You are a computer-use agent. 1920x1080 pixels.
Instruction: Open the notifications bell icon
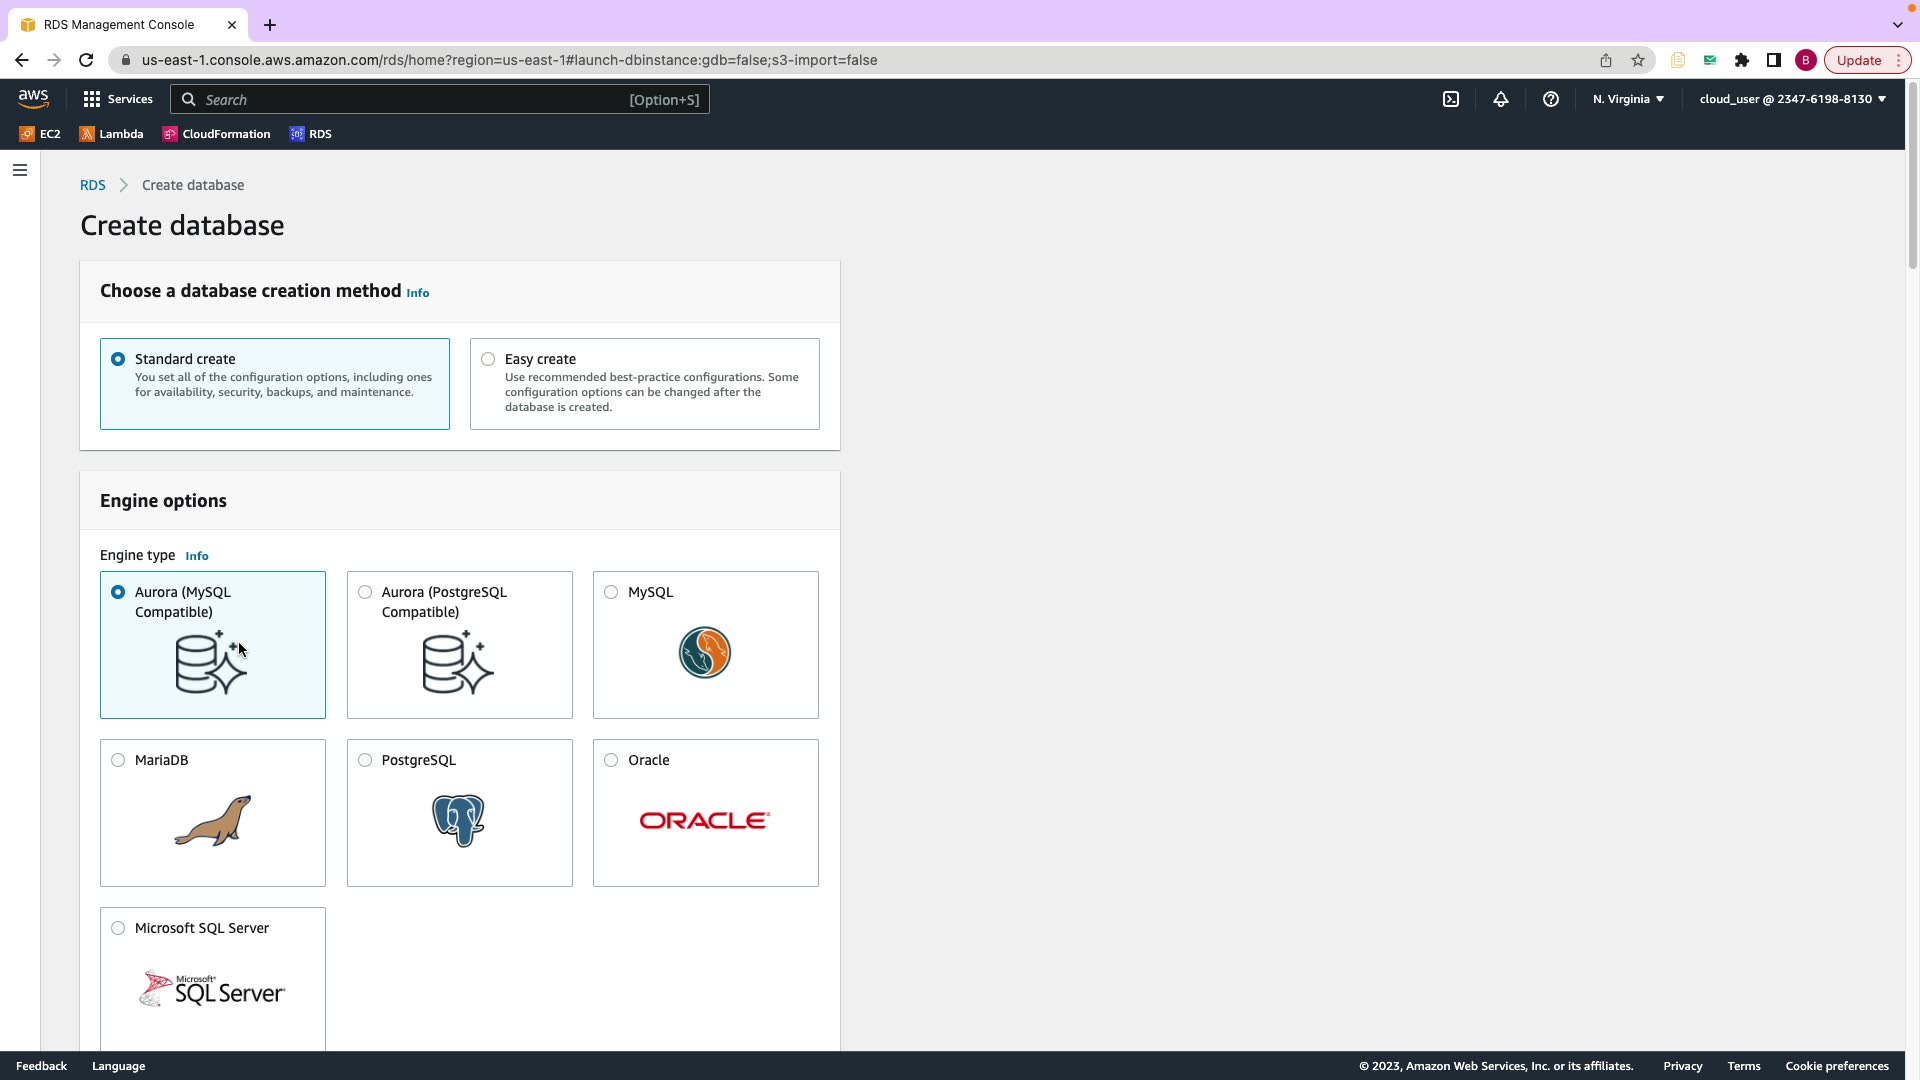point(1500,99)
